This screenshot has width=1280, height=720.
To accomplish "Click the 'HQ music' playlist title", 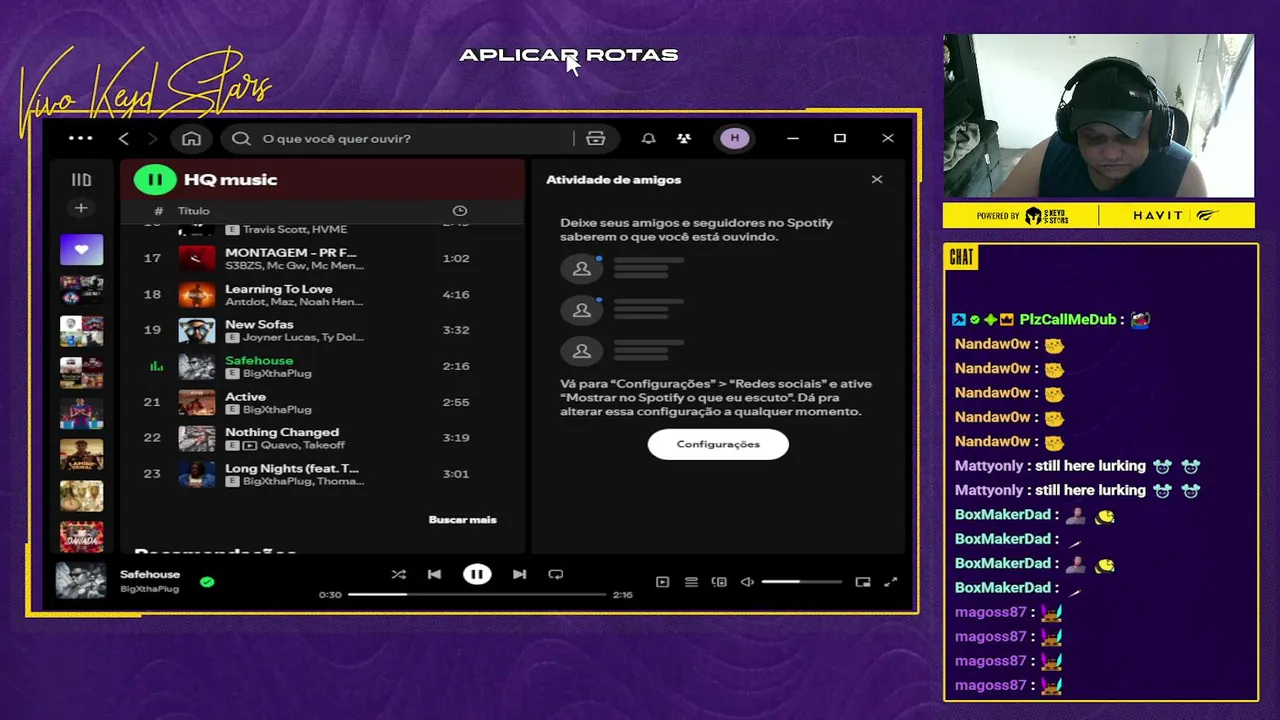I will [x=230, y=180].
